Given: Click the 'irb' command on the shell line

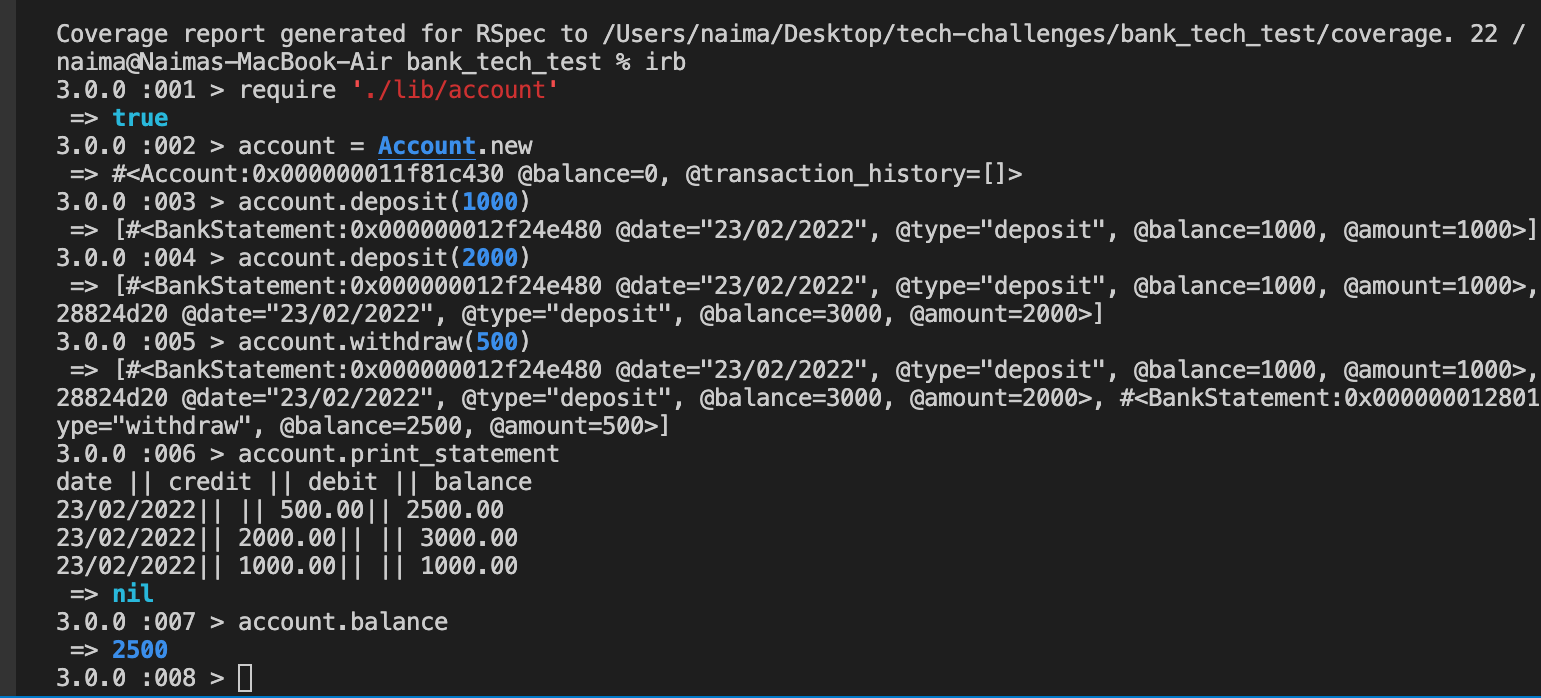Looking at the screenshot, I should 665,62.
